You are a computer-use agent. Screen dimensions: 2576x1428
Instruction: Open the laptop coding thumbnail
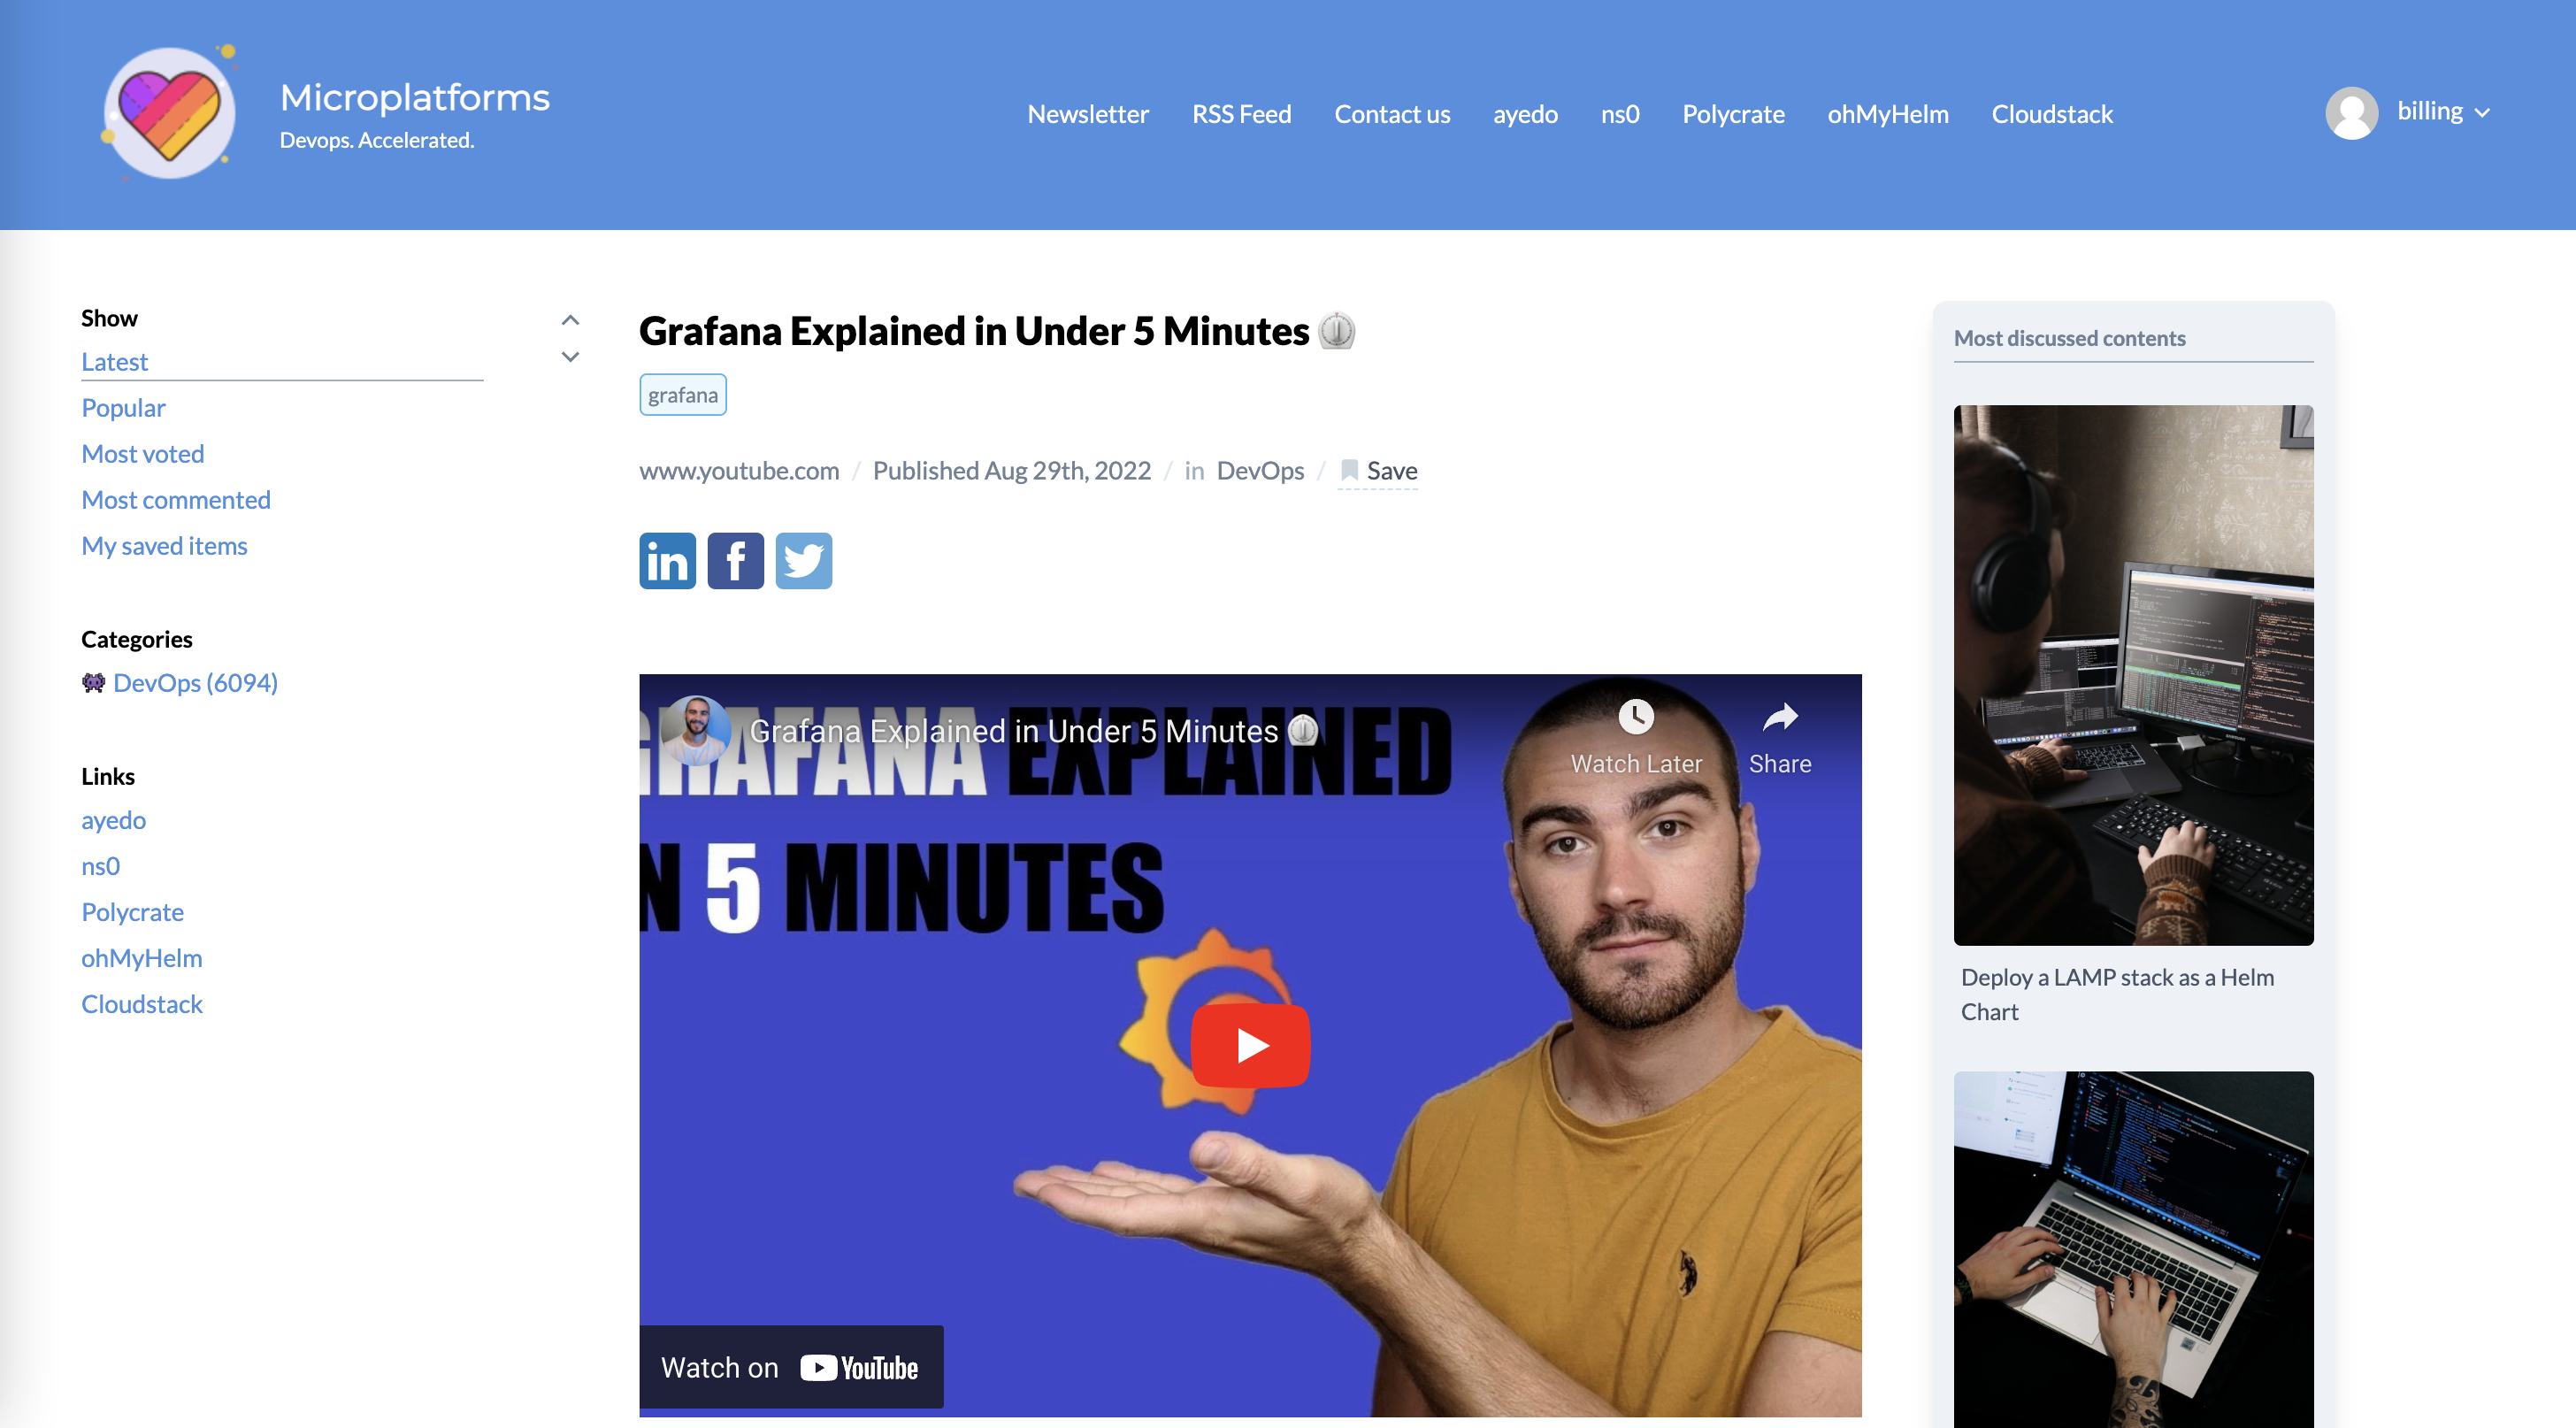click(2133, 1249)
